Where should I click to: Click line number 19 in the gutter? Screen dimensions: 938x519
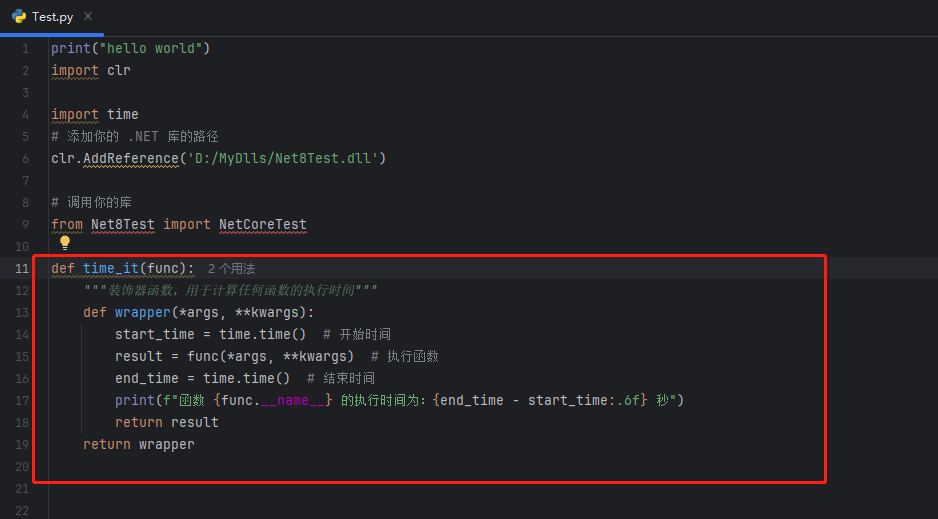[x=22, y=444]
